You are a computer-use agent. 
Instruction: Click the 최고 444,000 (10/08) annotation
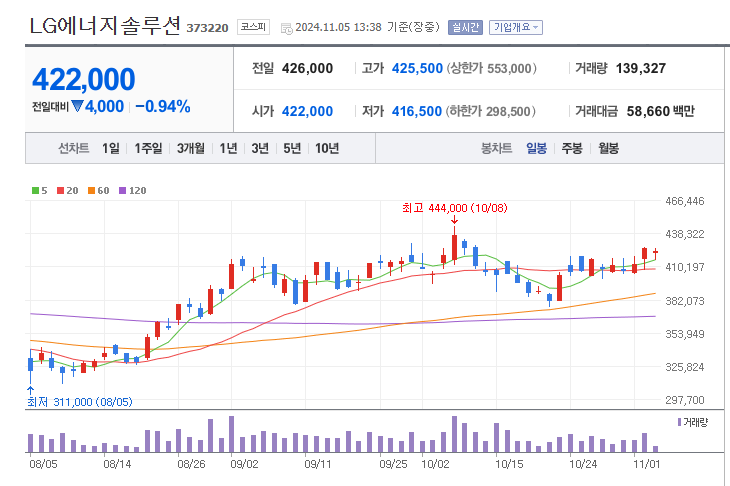pos(455,208)
